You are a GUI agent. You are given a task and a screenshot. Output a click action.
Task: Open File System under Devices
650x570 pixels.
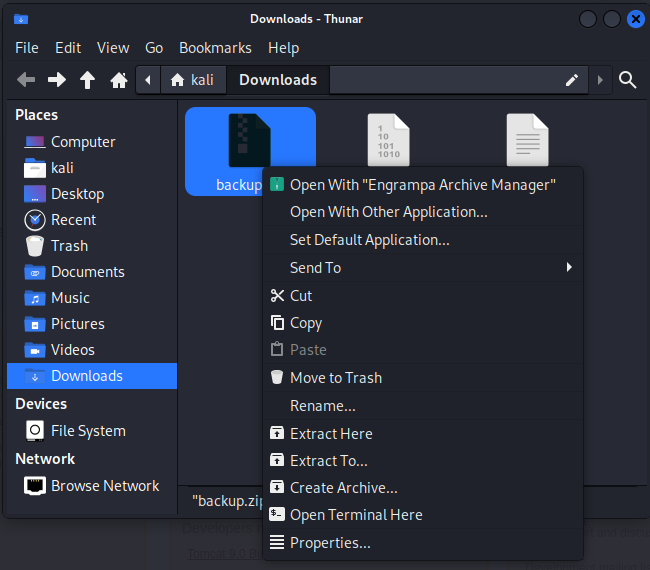(92, 431)
